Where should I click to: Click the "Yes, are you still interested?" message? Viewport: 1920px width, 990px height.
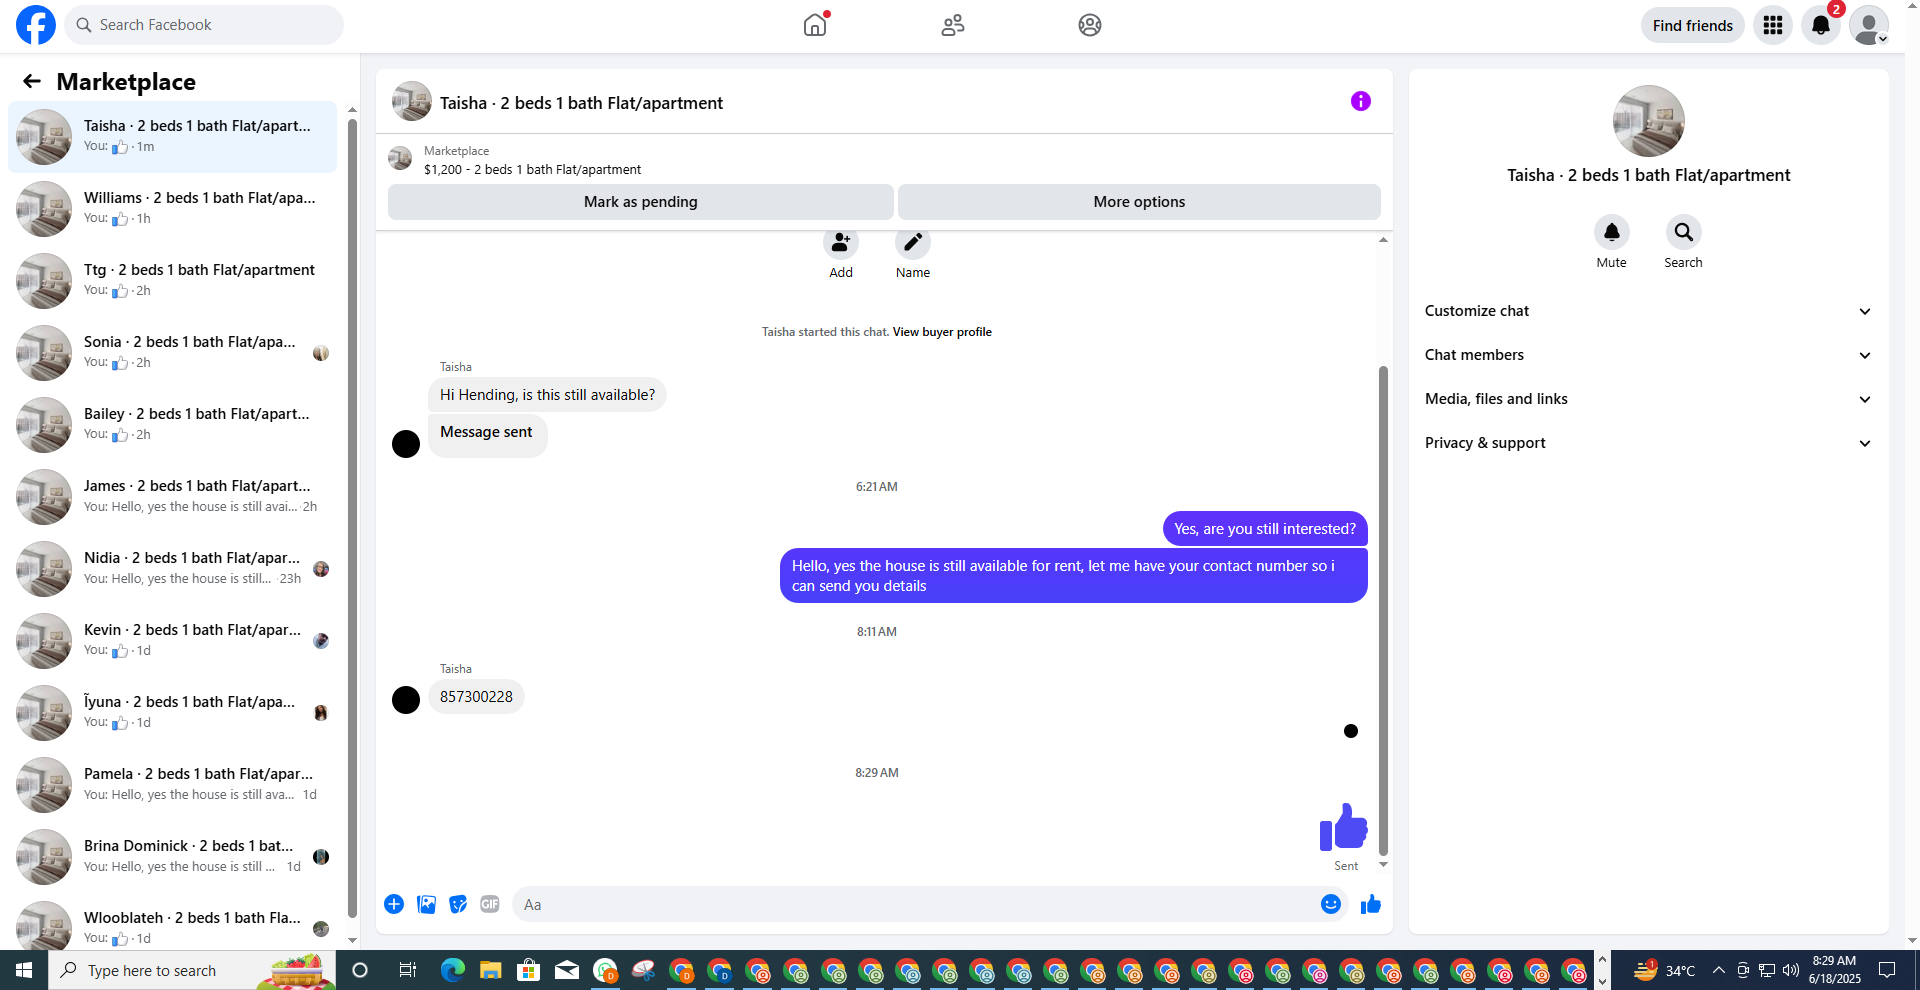tap(1265, 529)
